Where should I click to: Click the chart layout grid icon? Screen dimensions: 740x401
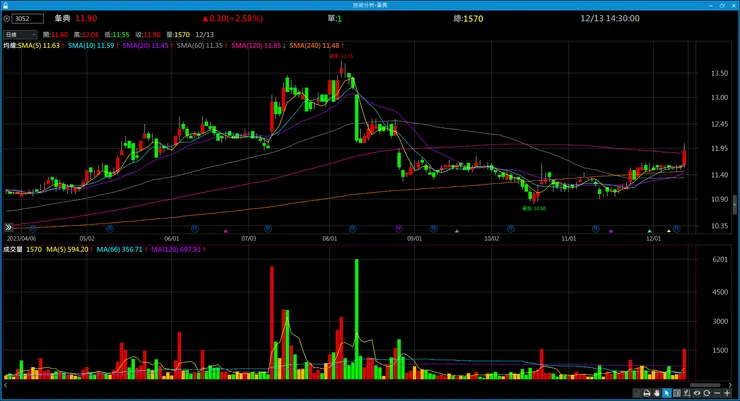677,393
